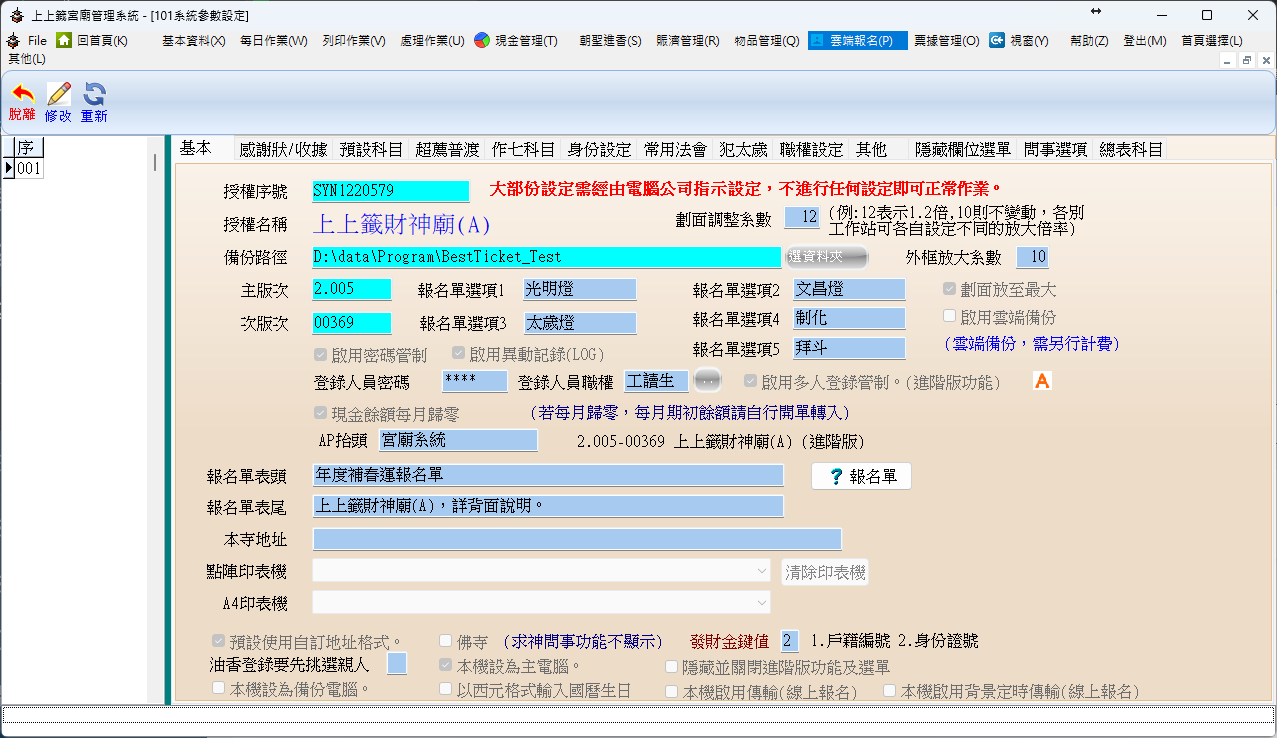Click the orange A icon
Image resolution: width=1277 pixels, height=738 pixels.
[1042, 381]
